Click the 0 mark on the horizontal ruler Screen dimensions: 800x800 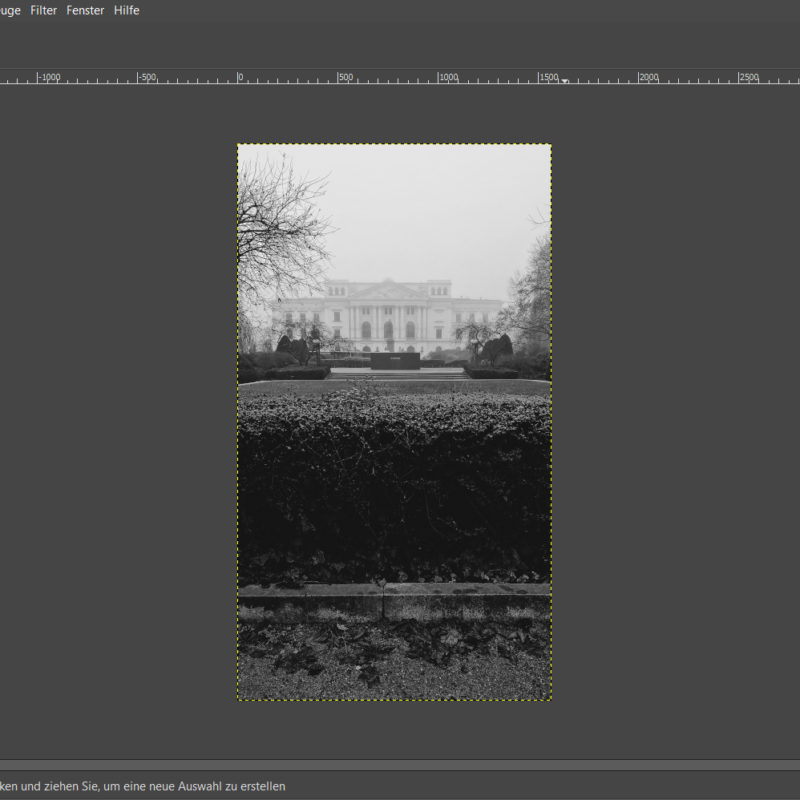click(240, 77)
